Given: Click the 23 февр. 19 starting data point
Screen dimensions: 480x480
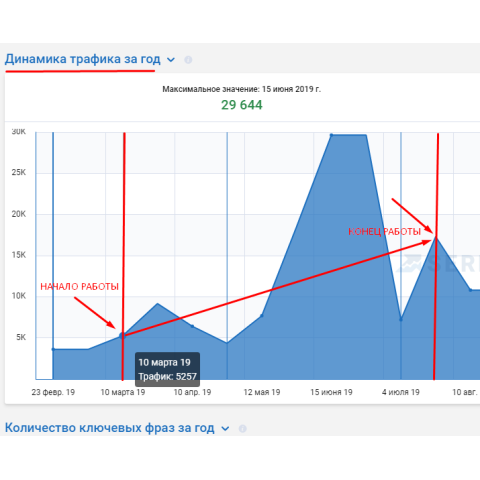Looking at the screenshot, I should (53, 349).
